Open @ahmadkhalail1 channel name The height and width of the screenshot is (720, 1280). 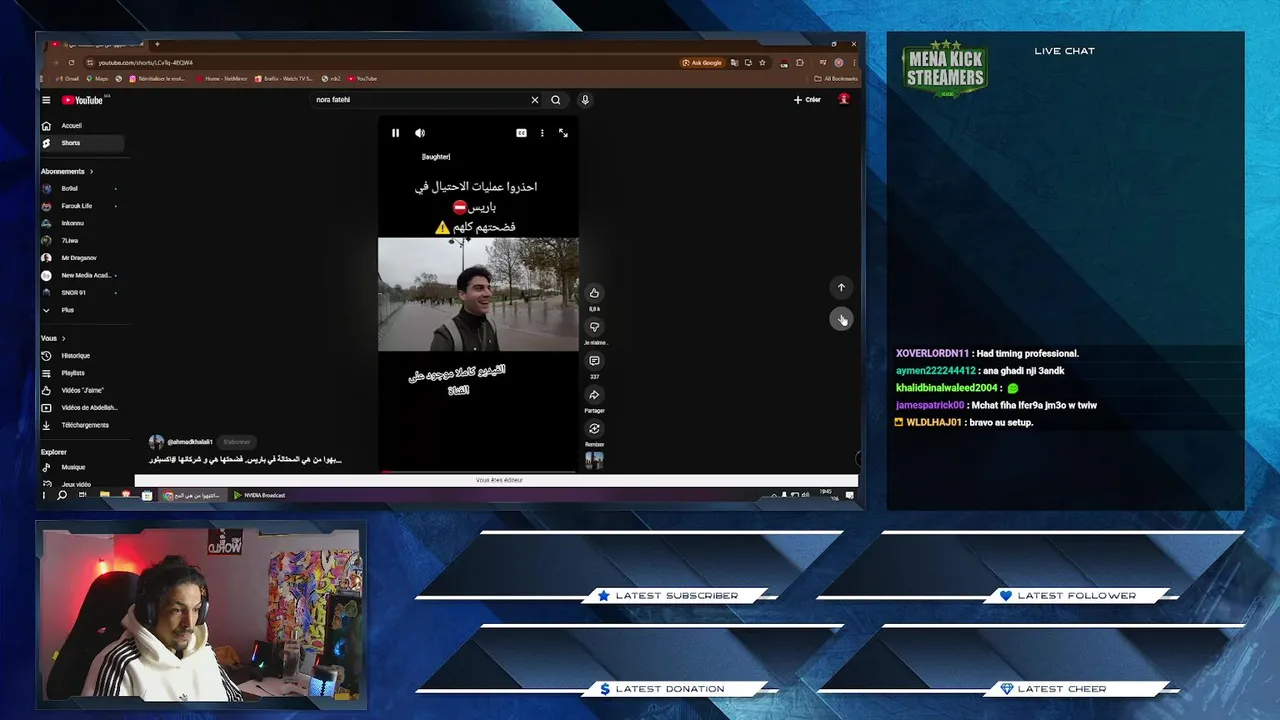point(190,441)
